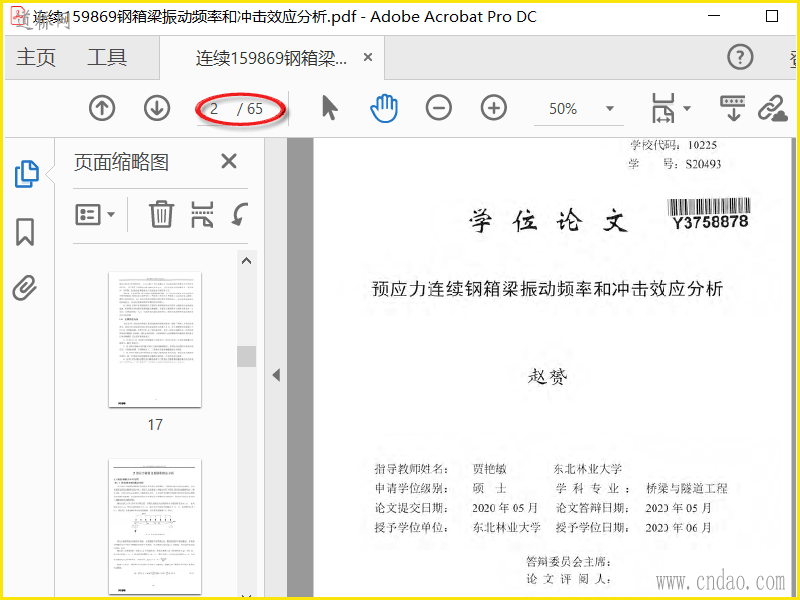Image resolution: width=800 pixels, height=600 pixels.
Task: Click the scrolling page mode icon
Action: coord(733,108)
